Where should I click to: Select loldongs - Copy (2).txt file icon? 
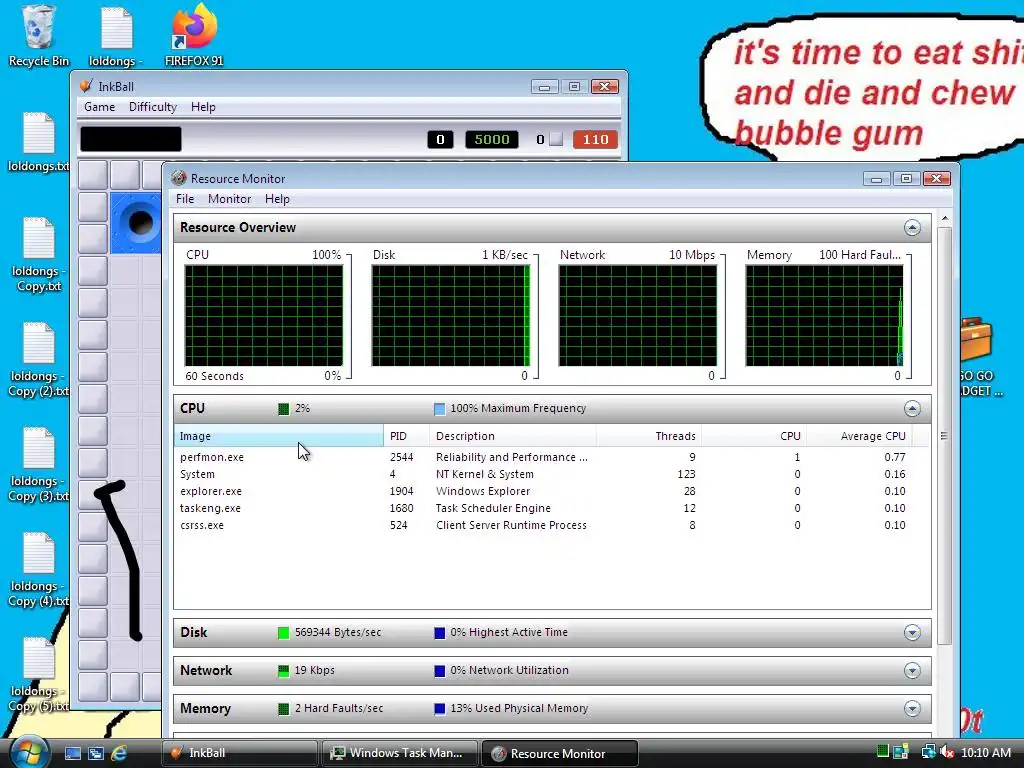point(39,360)
